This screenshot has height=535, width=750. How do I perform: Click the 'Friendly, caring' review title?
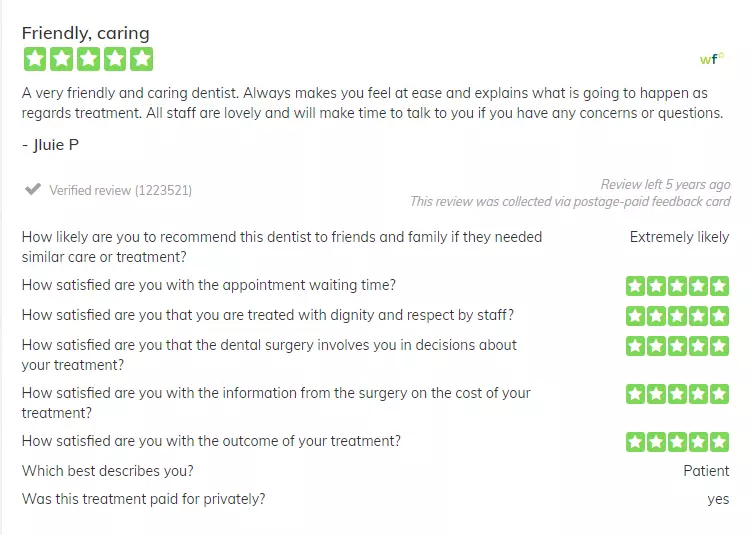pyautogui.click(x=86, y=33)
